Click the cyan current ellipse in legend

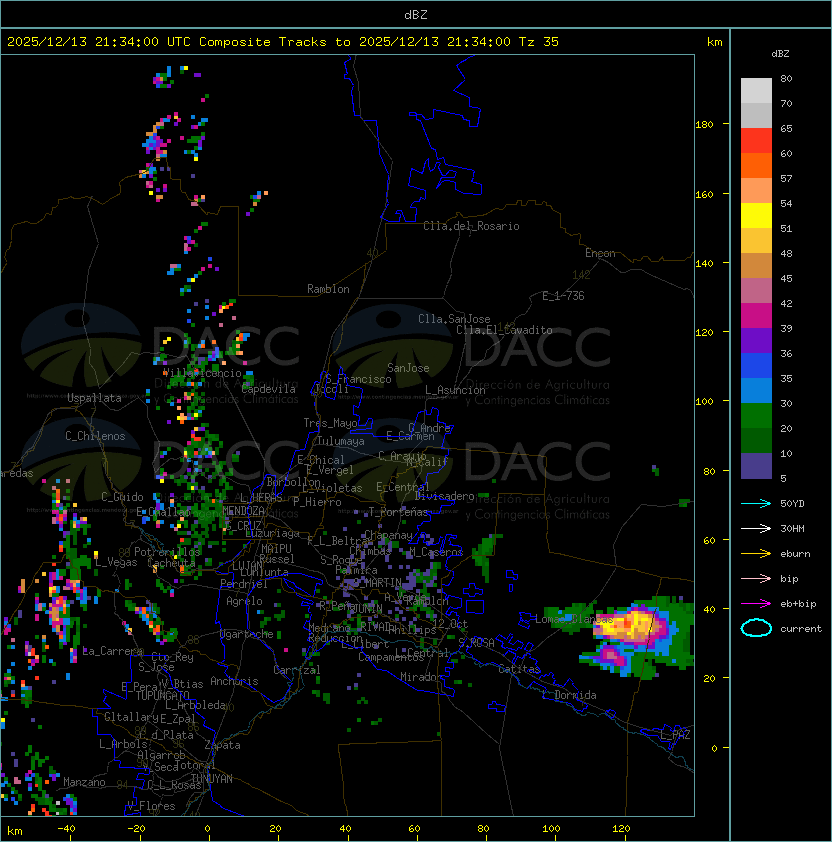[756, 628]
